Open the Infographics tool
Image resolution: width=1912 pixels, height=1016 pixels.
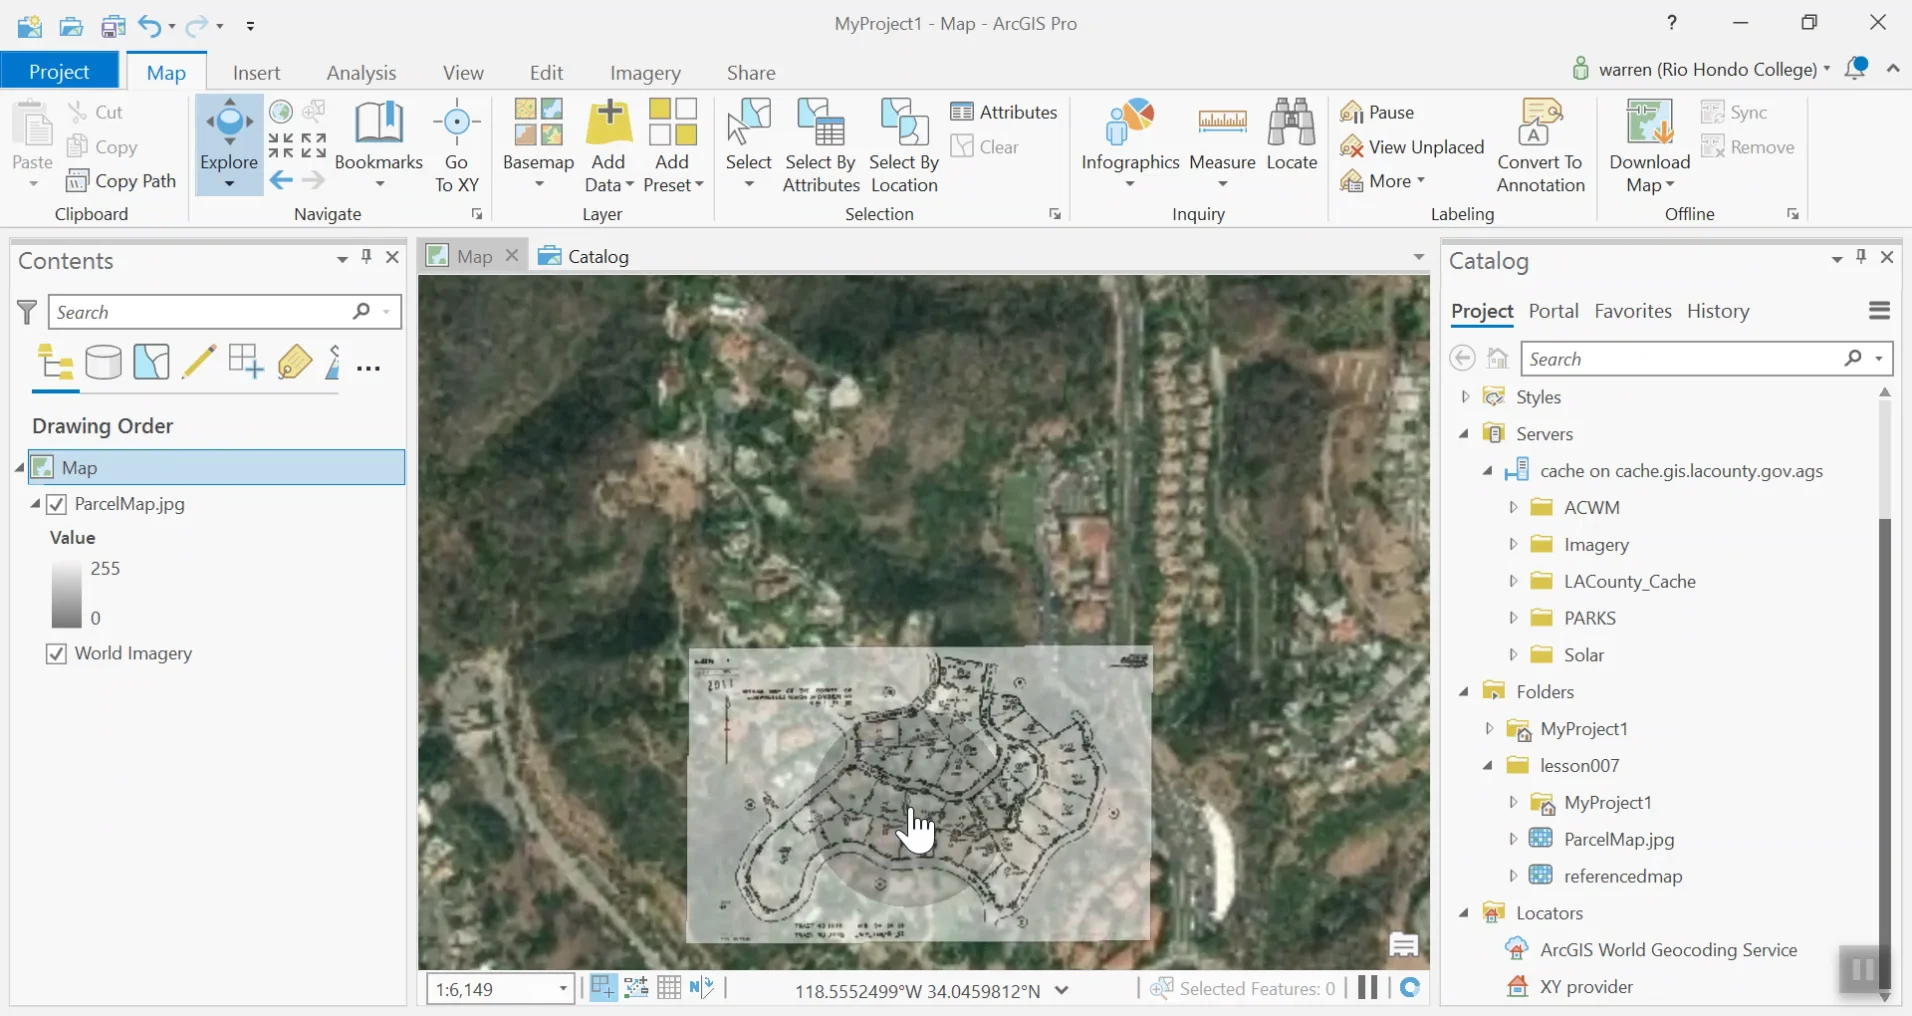1130,145
